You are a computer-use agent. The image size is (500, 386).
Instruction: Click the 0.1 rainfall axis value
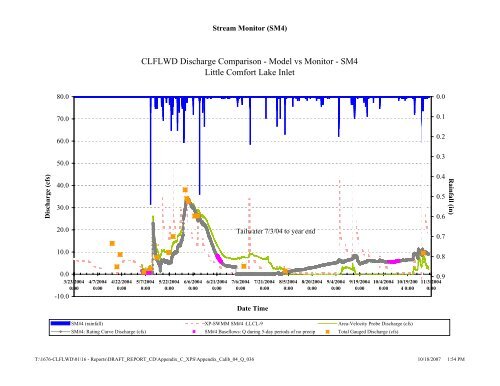click(440, 117)
